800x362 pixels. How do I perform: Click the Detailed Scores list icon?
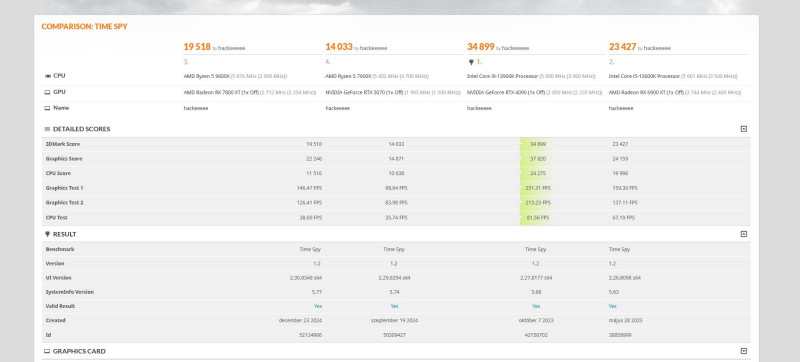tap(47, 129)
